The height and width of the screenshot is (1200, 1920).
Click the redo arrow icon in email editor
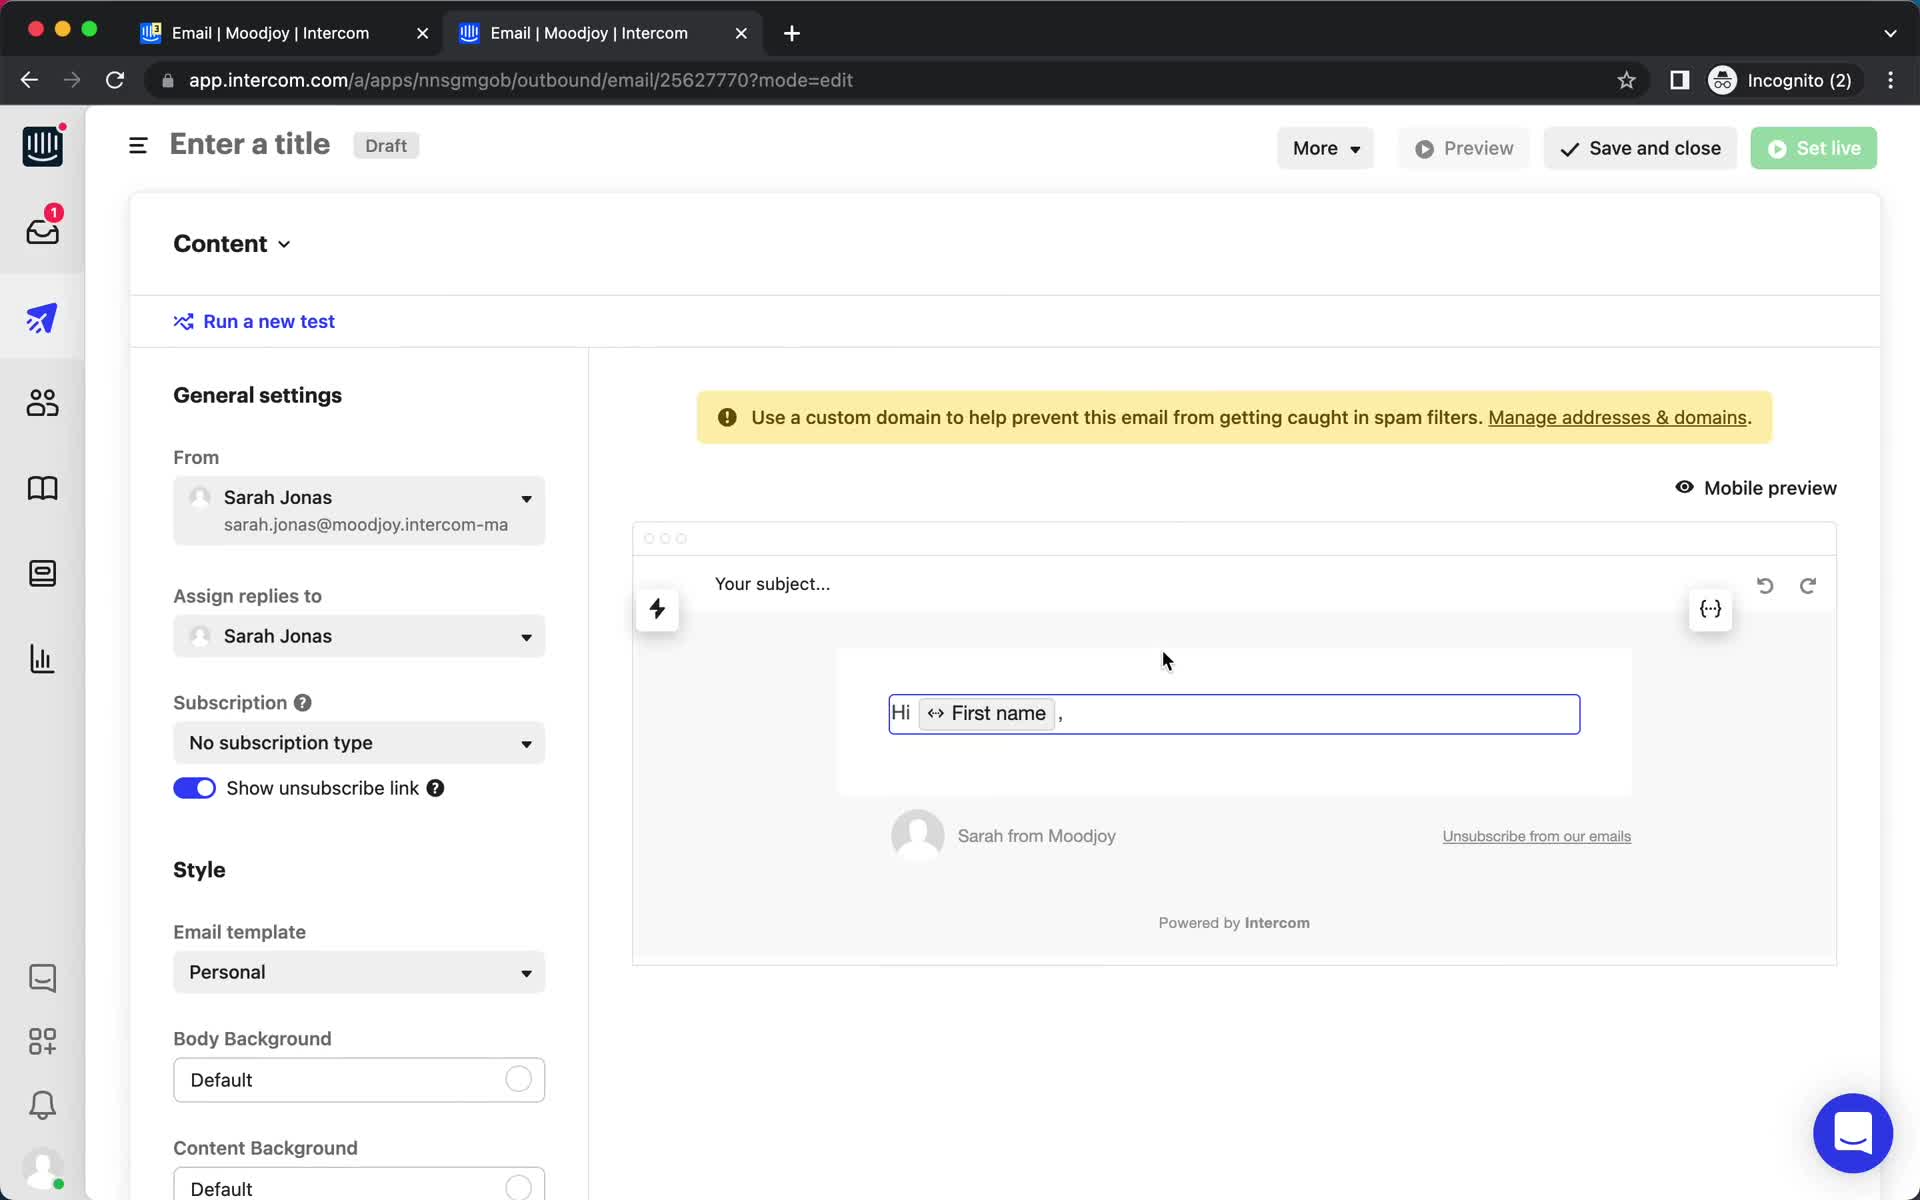point(1808,585)
